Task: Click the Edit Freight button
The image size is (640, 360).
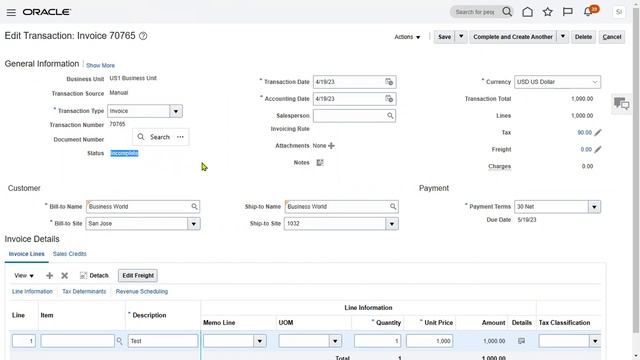Action: point(138,276)
